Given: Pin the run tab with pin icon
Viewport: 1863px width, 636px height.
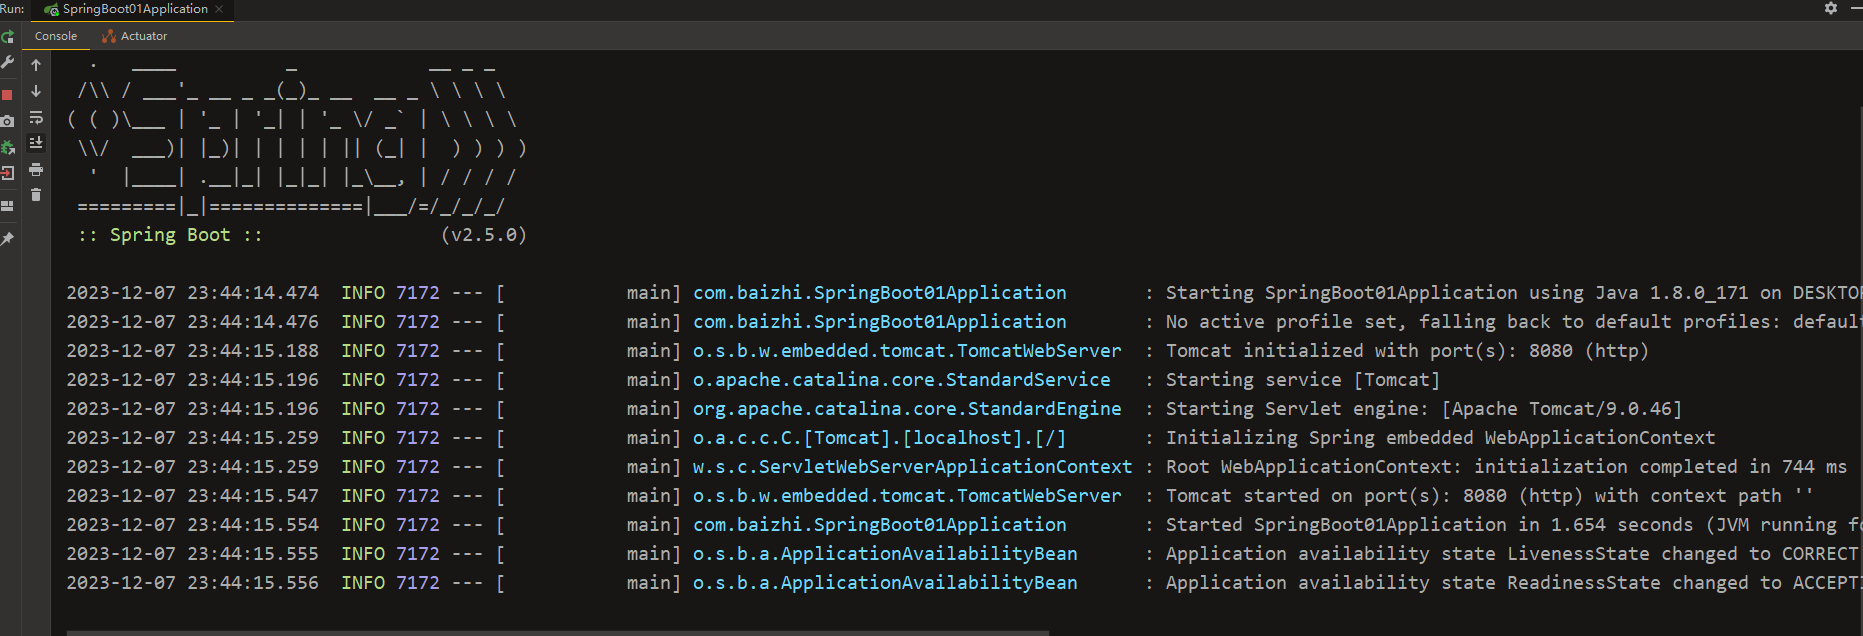Looking at the screenshot, I should pos(7,239).
